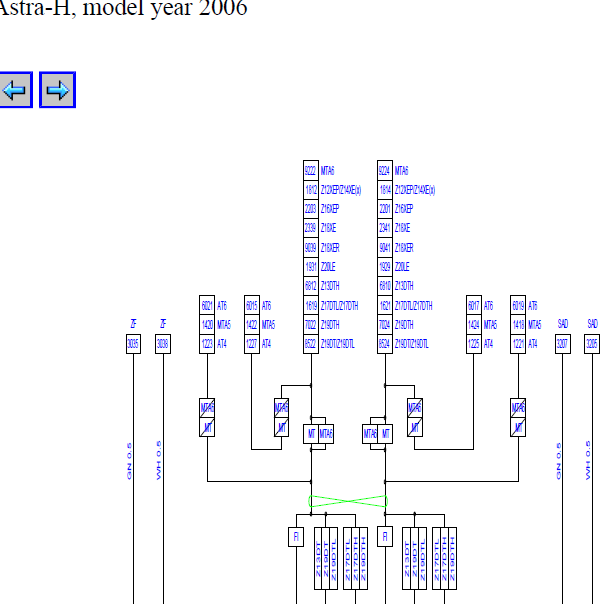
Task: Open SAD reference box 3207
Action: pos(563,344)
